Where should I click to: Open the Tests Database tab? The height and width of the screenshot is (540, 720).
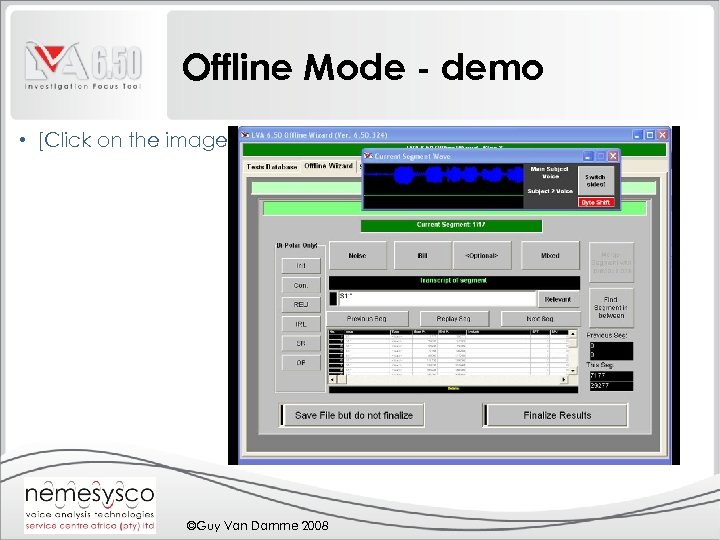pos(272,167)
